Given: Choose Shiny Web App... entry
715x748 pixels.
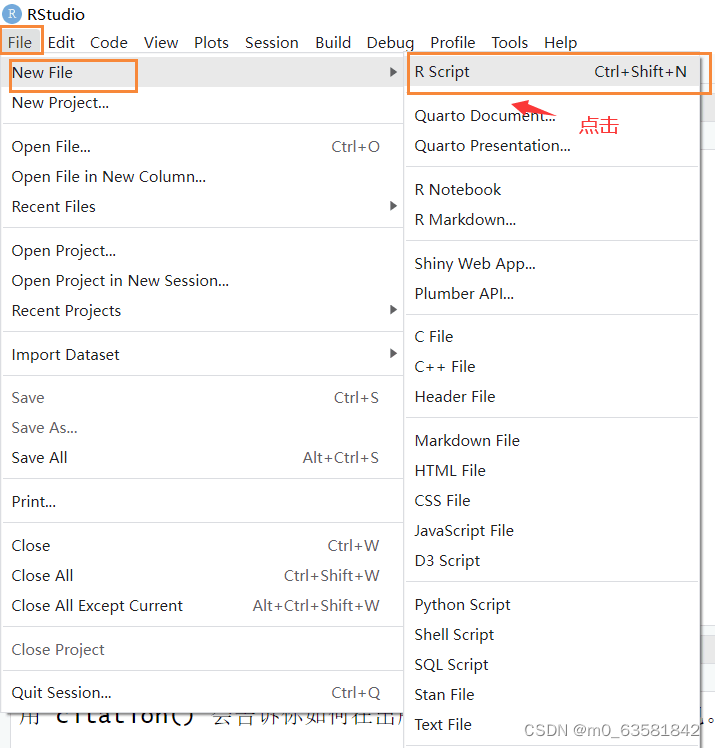Looking at the screenshot, I should click(x=552, y=264).
